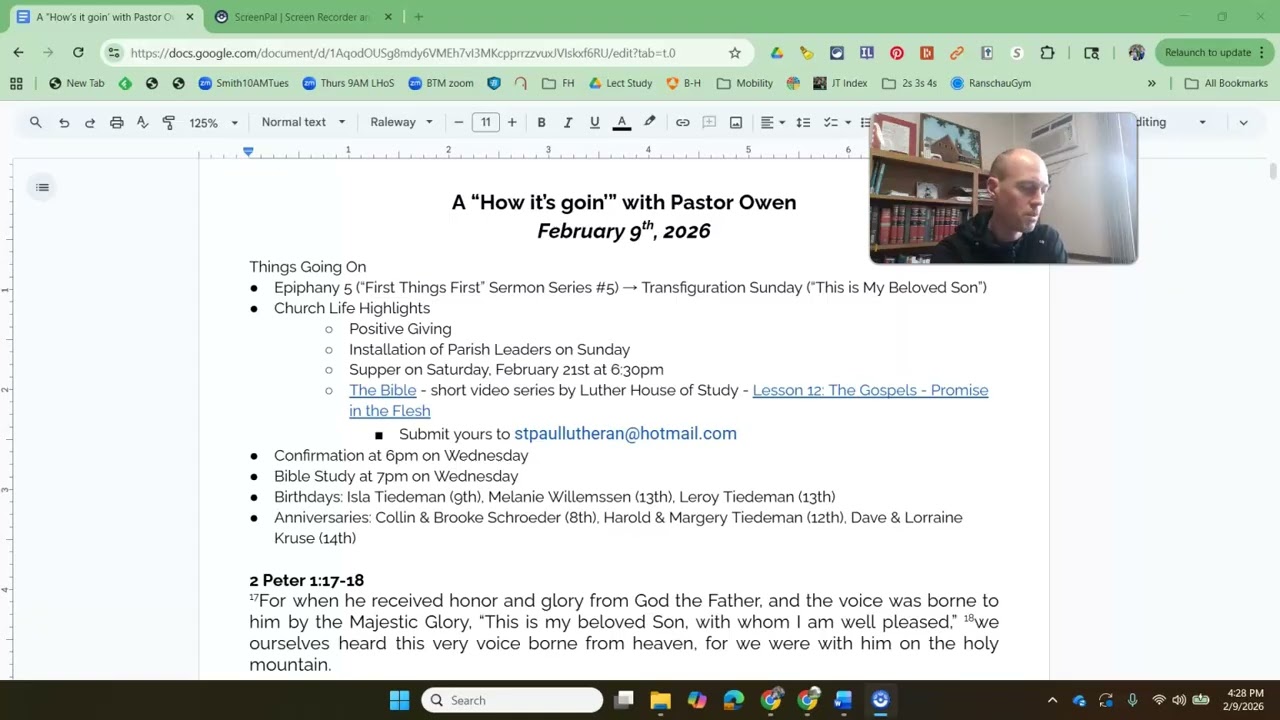Switch to the ScreenPal browser tab
This screenshot has height=720, width=1280.
coord(301,17)
